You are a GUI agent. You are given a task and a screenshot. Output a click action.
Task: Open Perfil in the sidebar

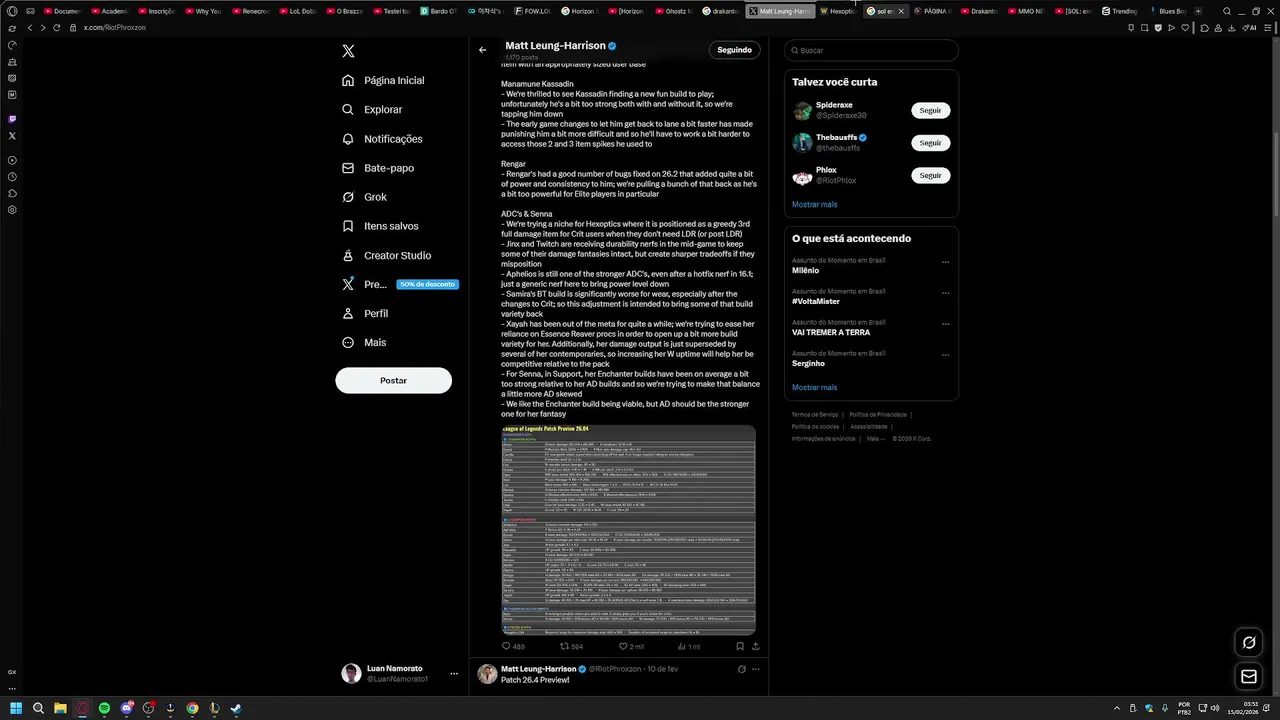(x=365, y=313)
